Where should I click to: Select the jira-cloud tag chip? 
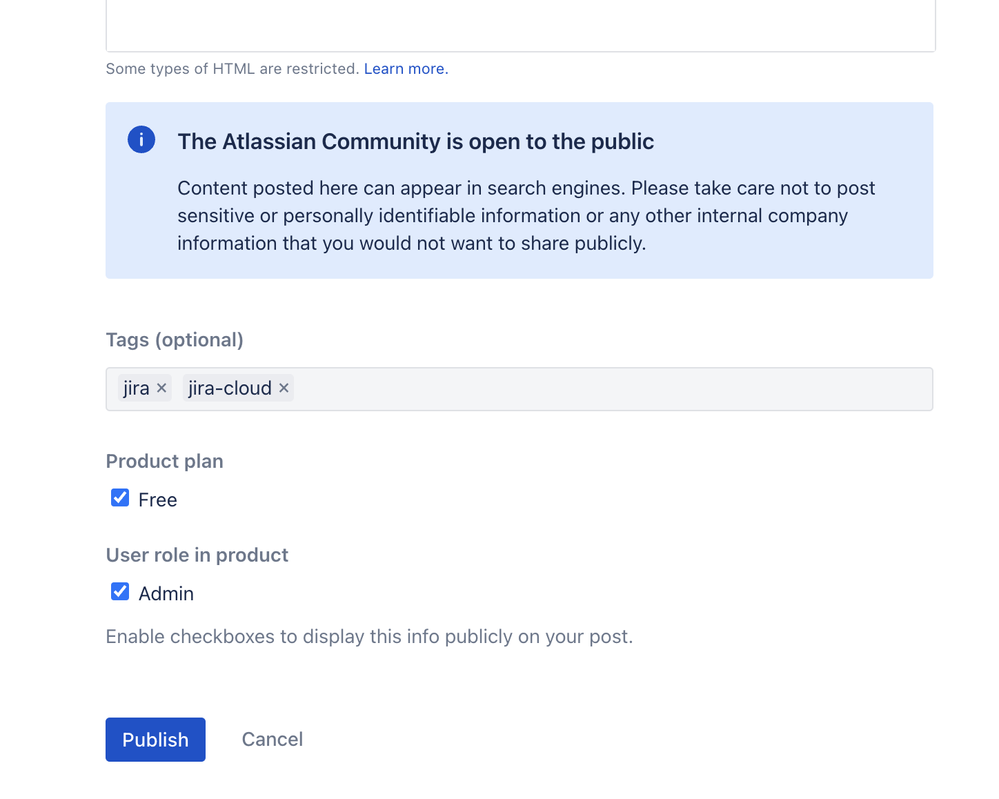pyautogui.click(x=230, y=388)
